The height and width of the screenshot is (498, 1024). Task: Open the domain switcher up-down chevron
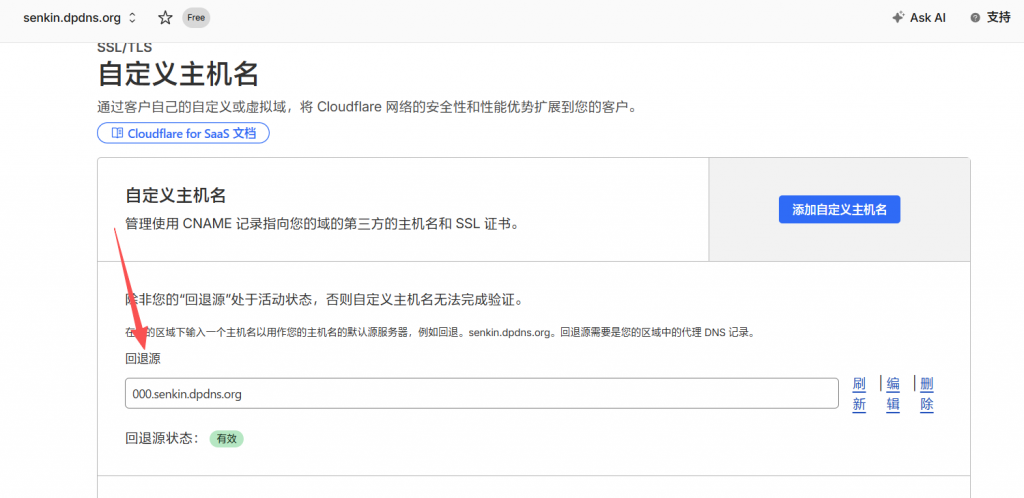point(133,18)
